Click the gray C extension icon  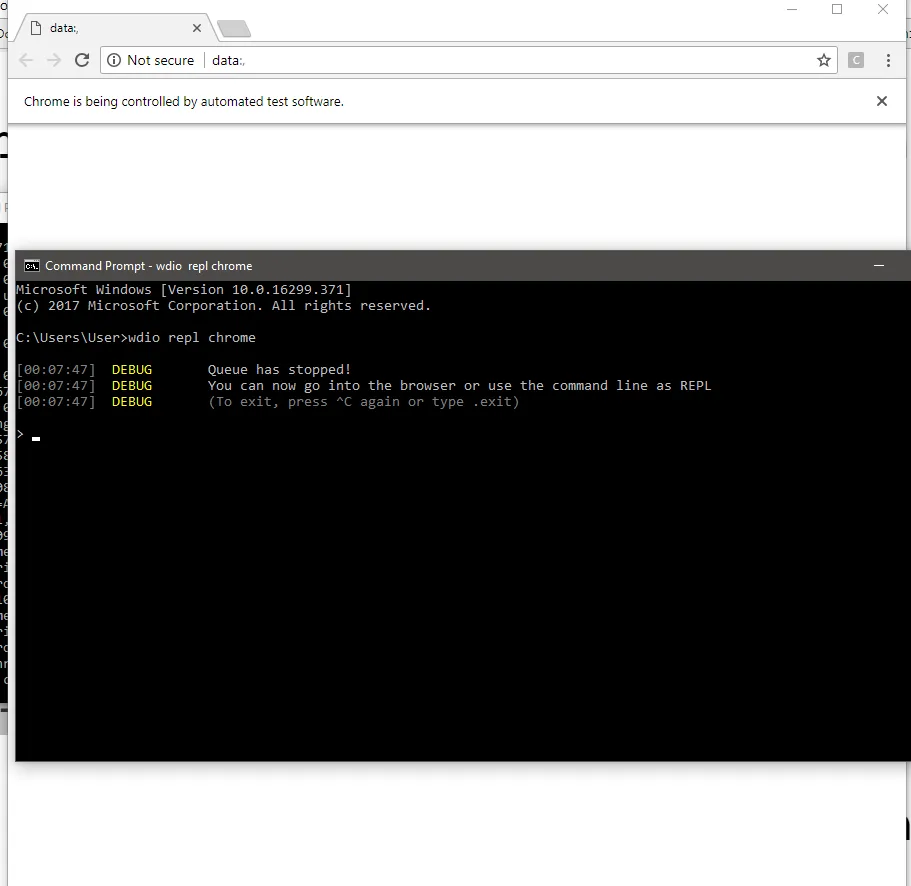tap(855, 60)
